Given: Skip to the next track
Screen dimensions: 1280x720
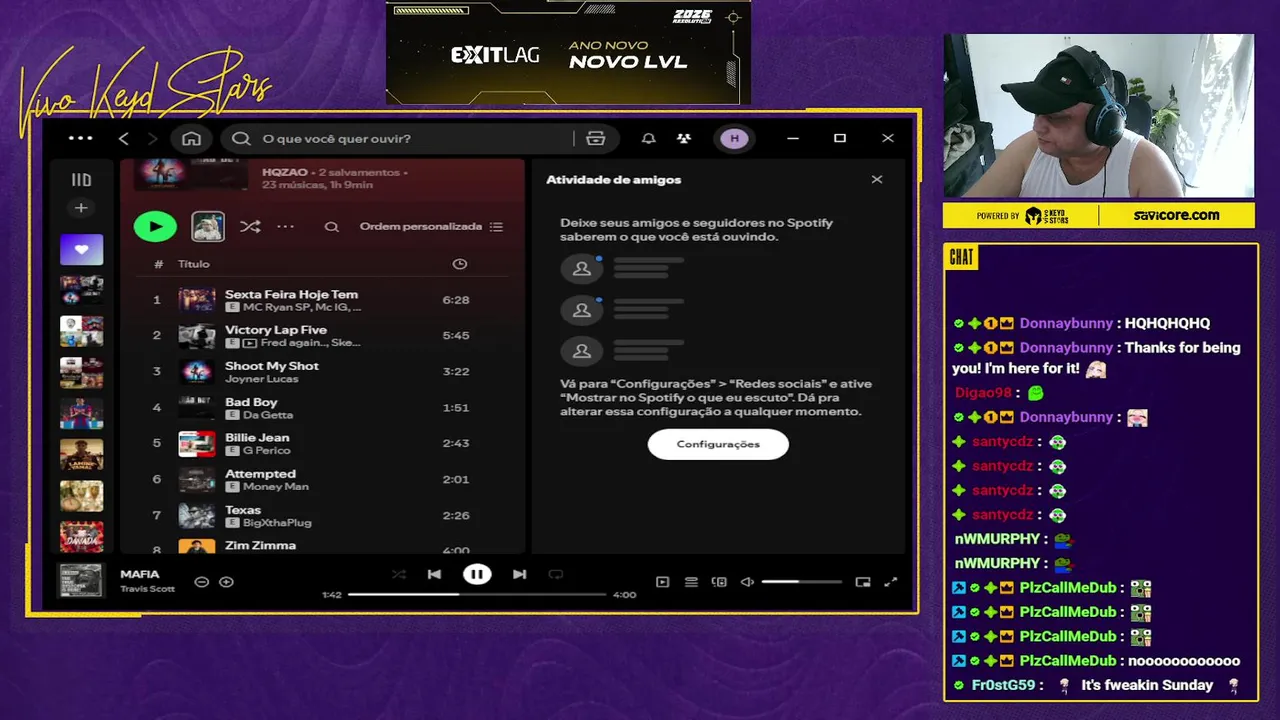Looking at the screenshot, I should (x=519, y=574).
